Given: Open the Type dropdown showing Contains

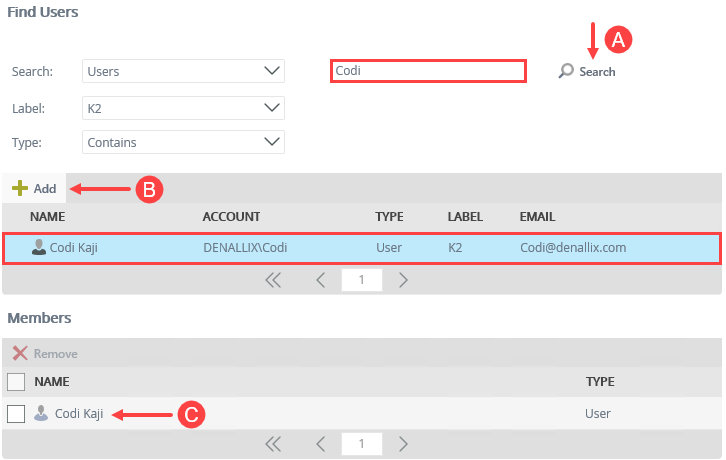Looking at the screenshot, I should (x=183, y=142).
